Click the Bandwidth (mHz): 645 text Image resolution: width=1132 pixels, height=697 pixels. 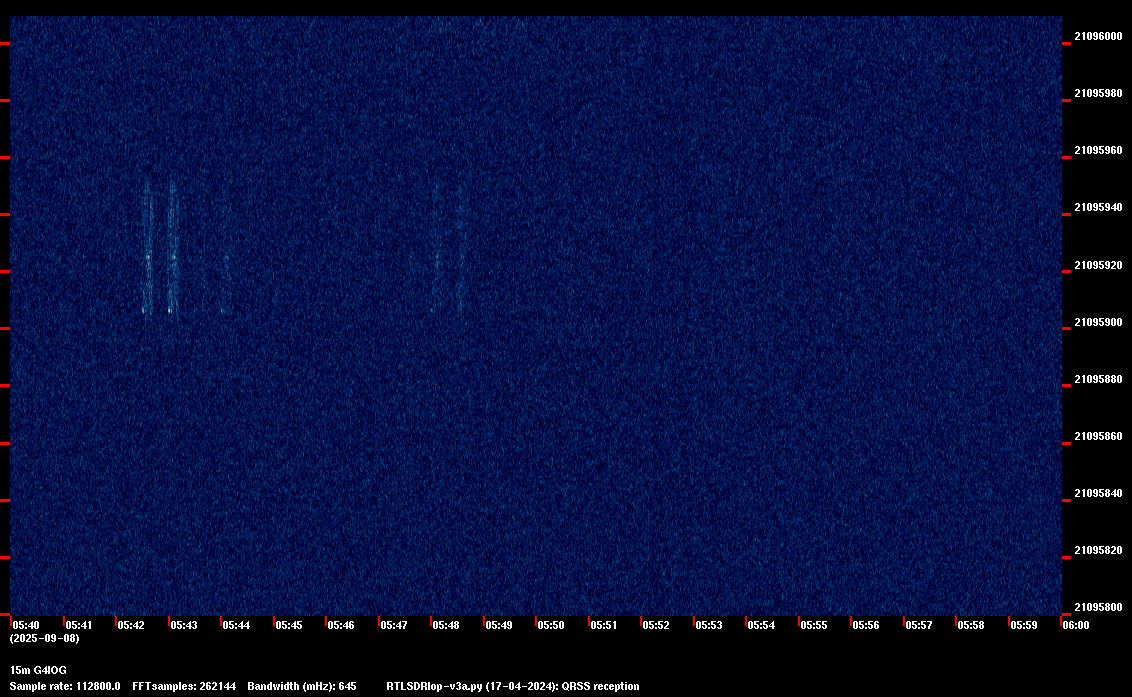click(x=302, y=686)
